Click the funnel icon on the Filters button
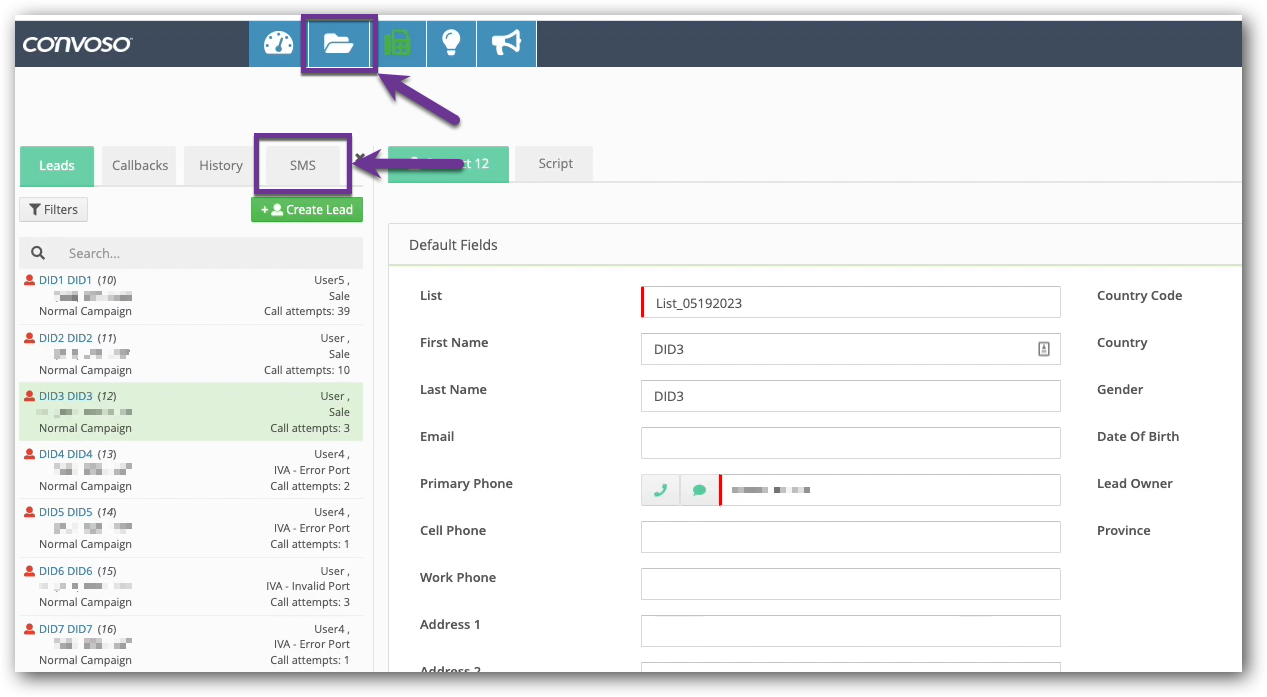 (x=36, y=209)
